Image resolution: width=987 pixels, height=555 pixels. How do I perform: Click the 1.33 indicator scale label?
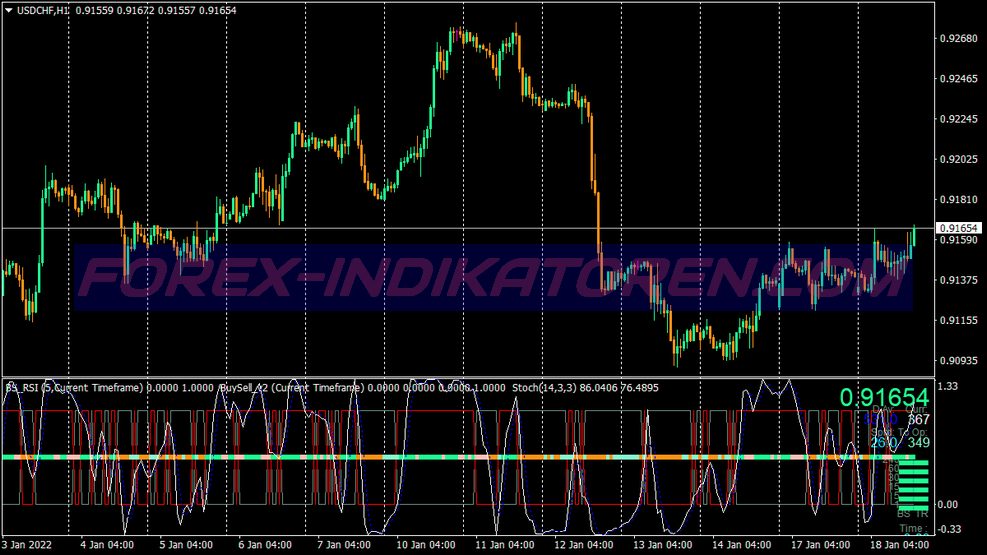tap(948, 386)
